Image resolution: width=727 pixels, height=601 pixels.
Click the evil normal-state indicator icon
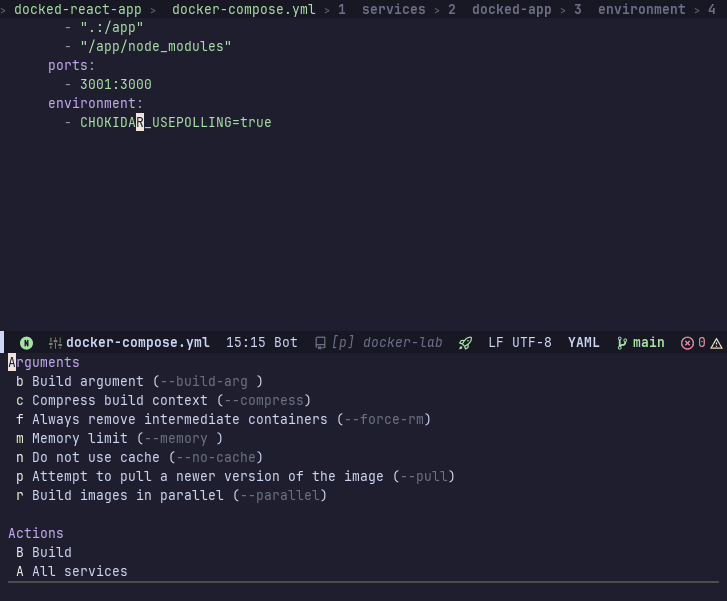[26, 343]
